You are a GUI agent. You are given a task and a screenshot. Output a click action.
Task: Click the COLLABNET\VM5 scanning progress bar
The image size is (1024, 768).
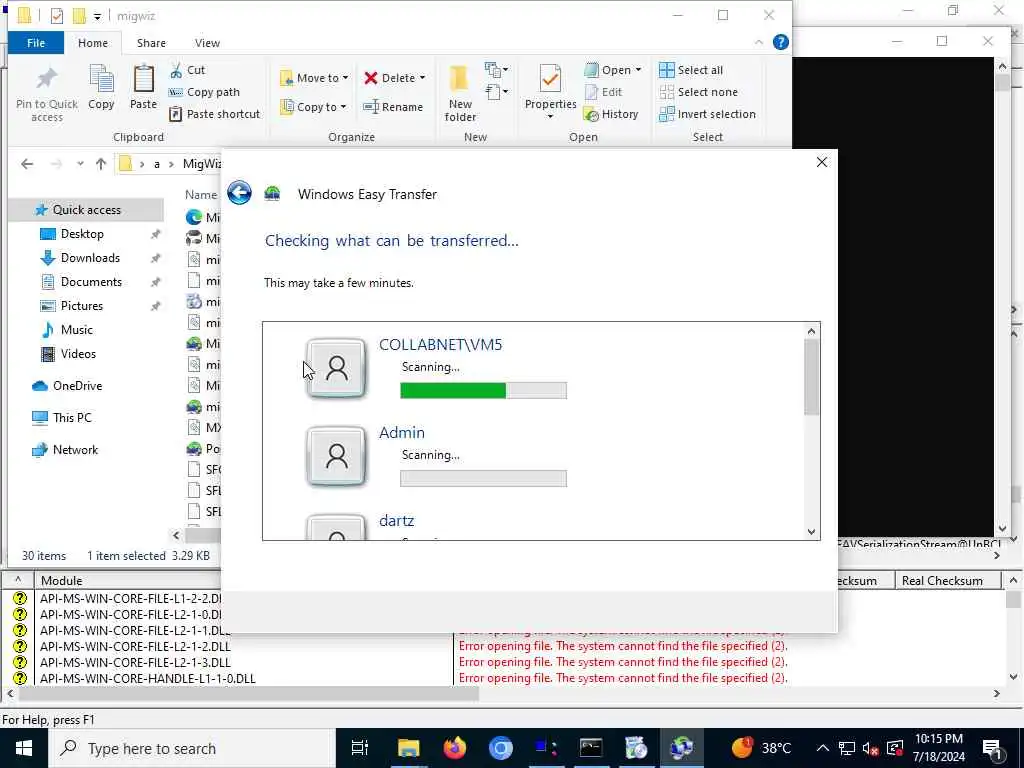click(x=483, y=391)
